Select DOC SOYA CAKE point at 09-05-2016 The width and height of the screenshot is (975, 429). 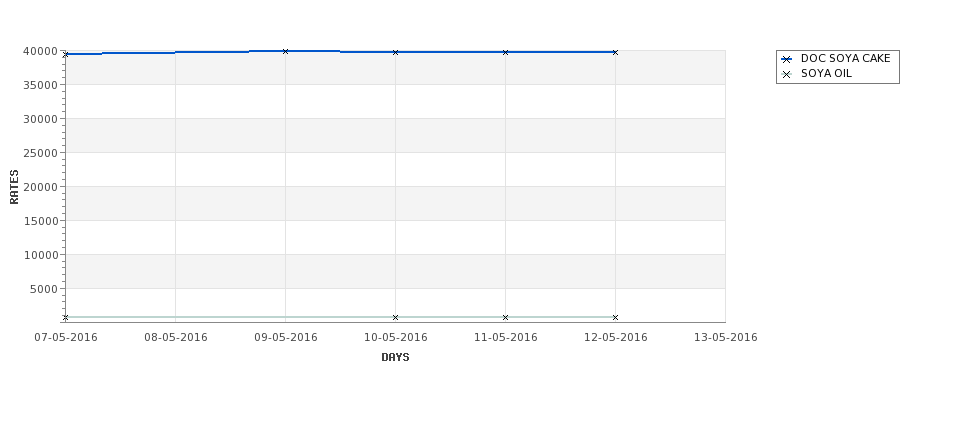pyautogui.click(x=285, y=52)
